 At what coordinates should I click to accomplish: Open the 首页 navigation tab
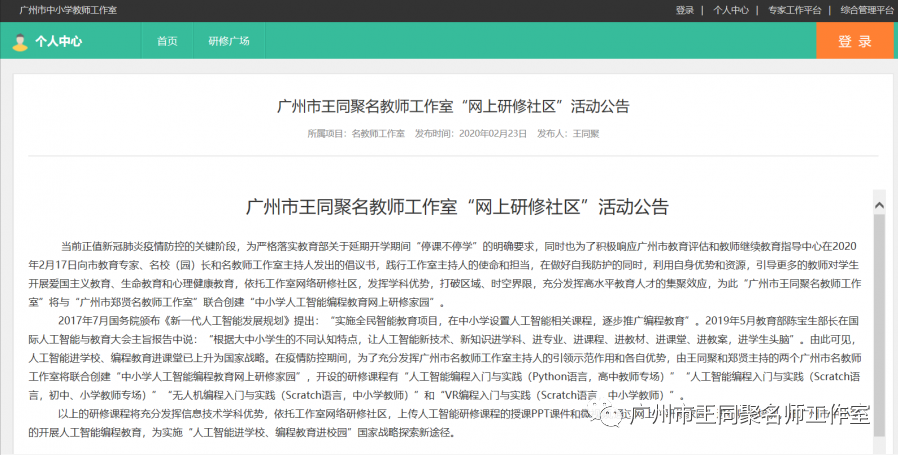tap(167, 42)
